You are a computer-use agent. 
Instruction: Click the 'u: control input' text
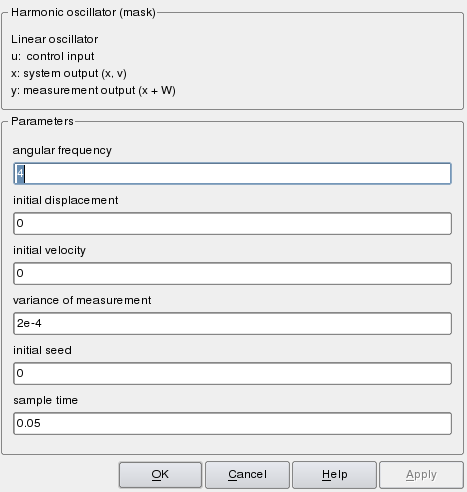pos(53,56)
